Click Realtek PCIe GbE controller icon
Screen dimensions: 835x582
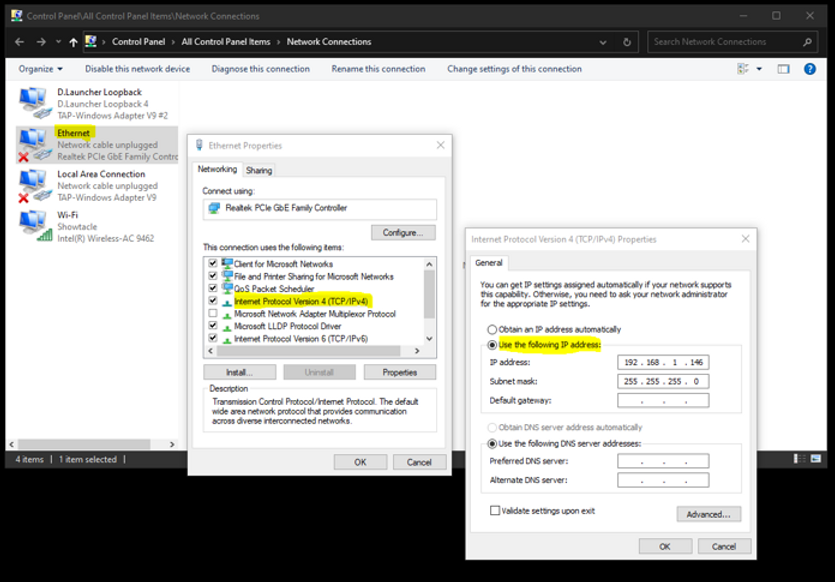click(x=214, y=208)
